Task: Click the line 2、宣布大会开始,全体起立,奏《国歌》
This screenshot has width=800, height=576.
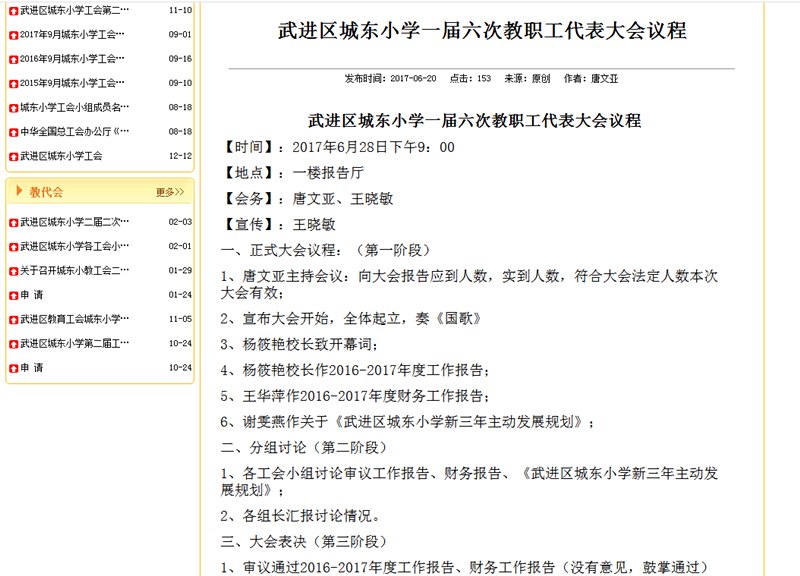Action: pos(351,318)
